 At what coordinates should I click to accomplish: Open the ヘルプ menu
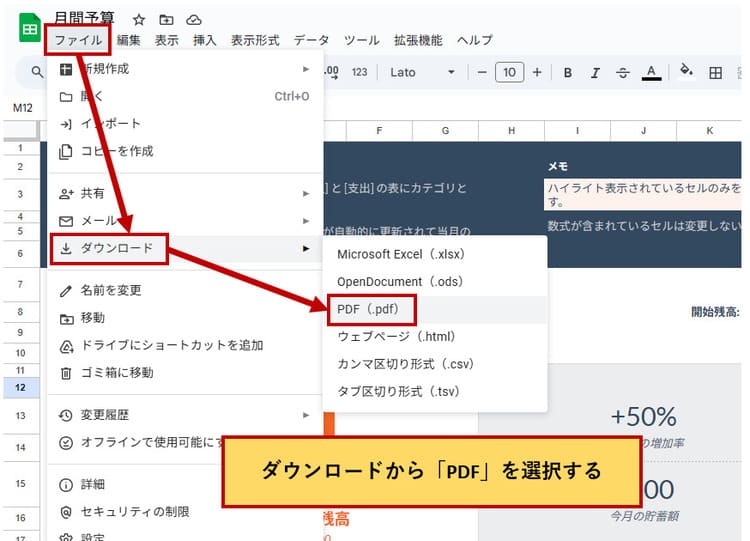474,40
